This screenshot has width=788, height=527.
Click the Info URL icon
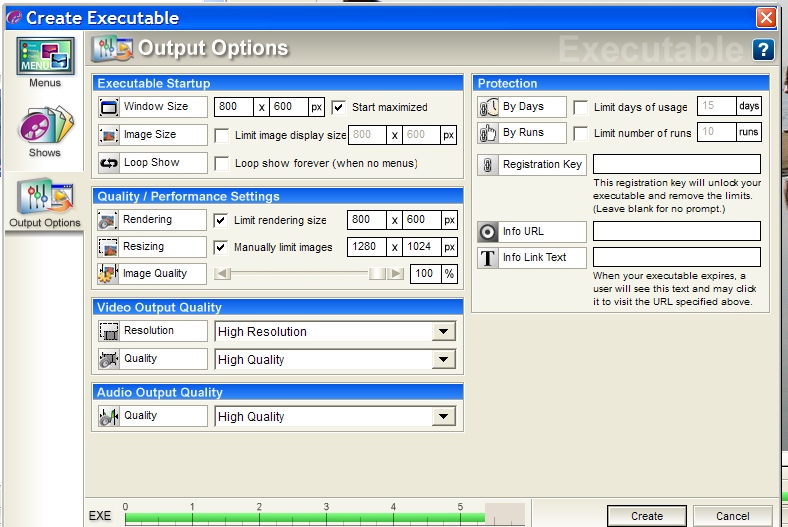[489, 232]
